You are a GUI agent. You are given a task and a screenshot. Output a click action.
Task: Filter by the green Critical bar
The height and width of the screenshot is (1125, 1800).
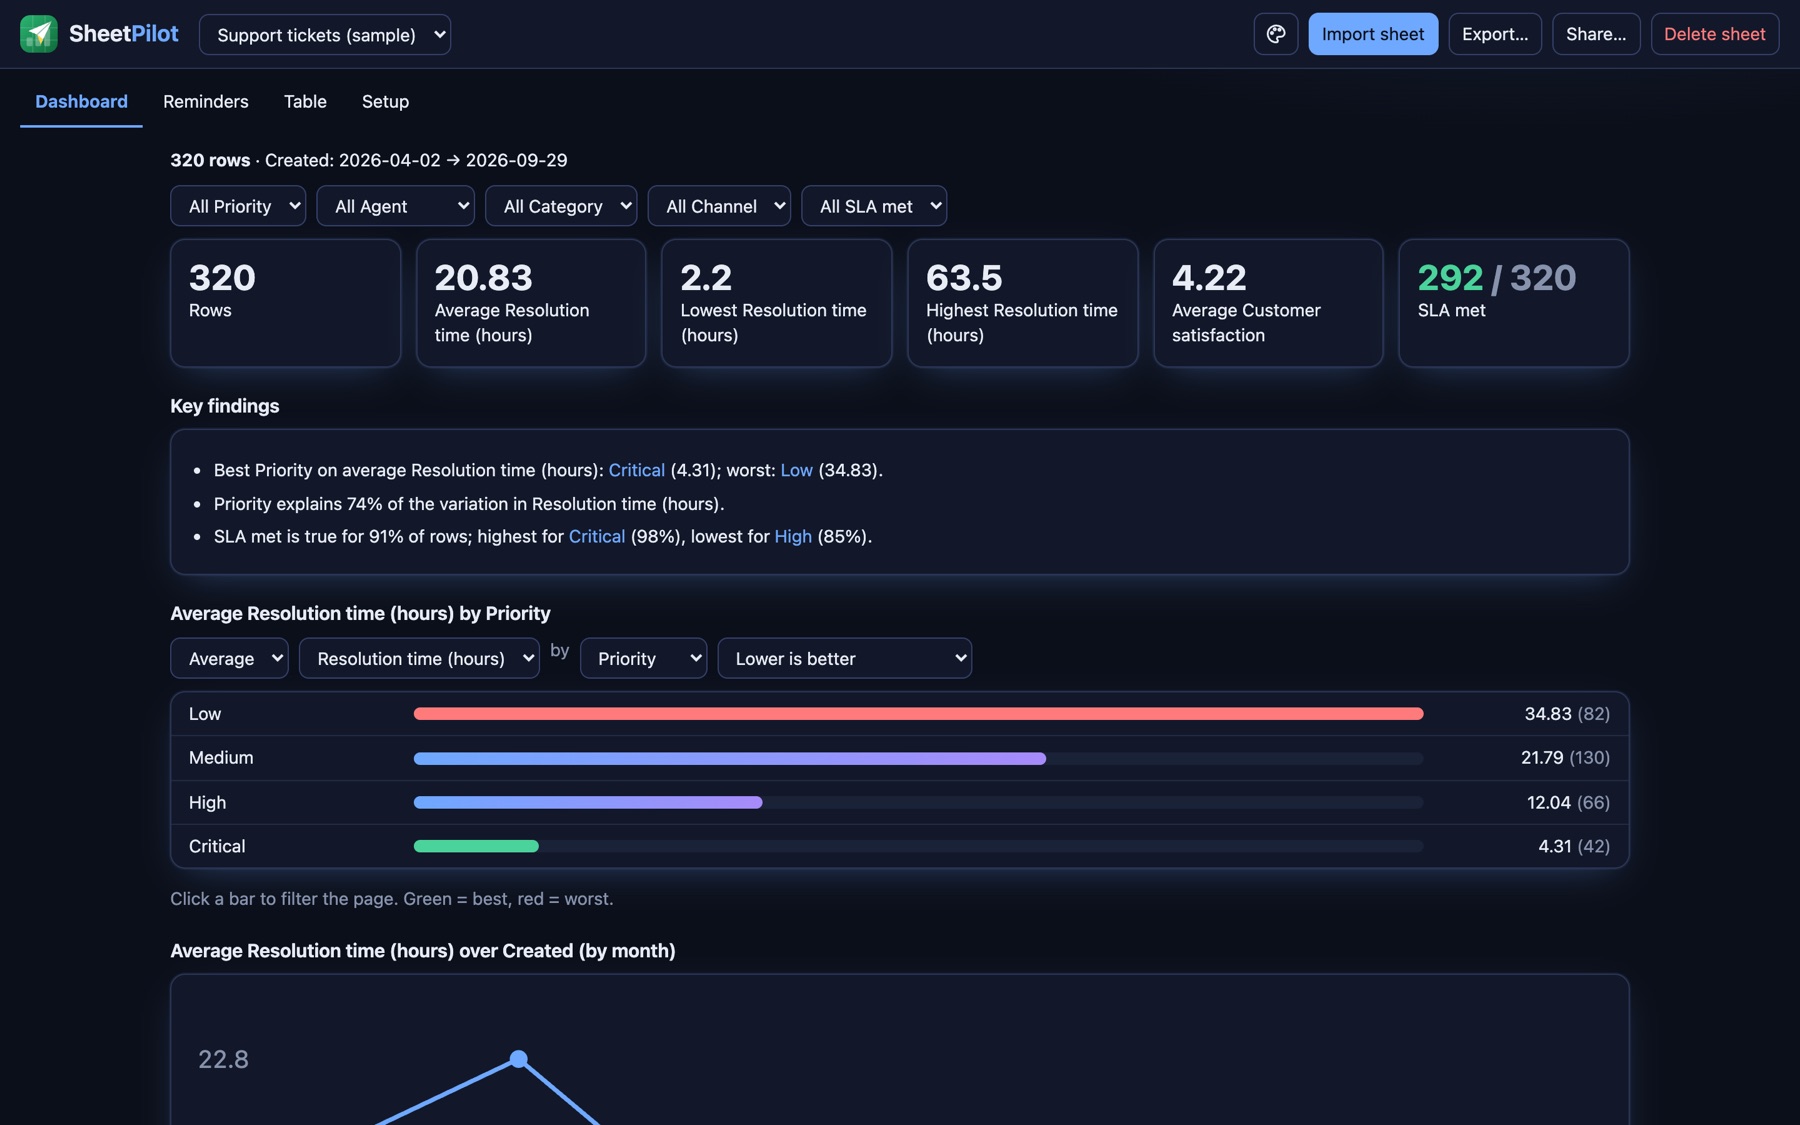476,846
